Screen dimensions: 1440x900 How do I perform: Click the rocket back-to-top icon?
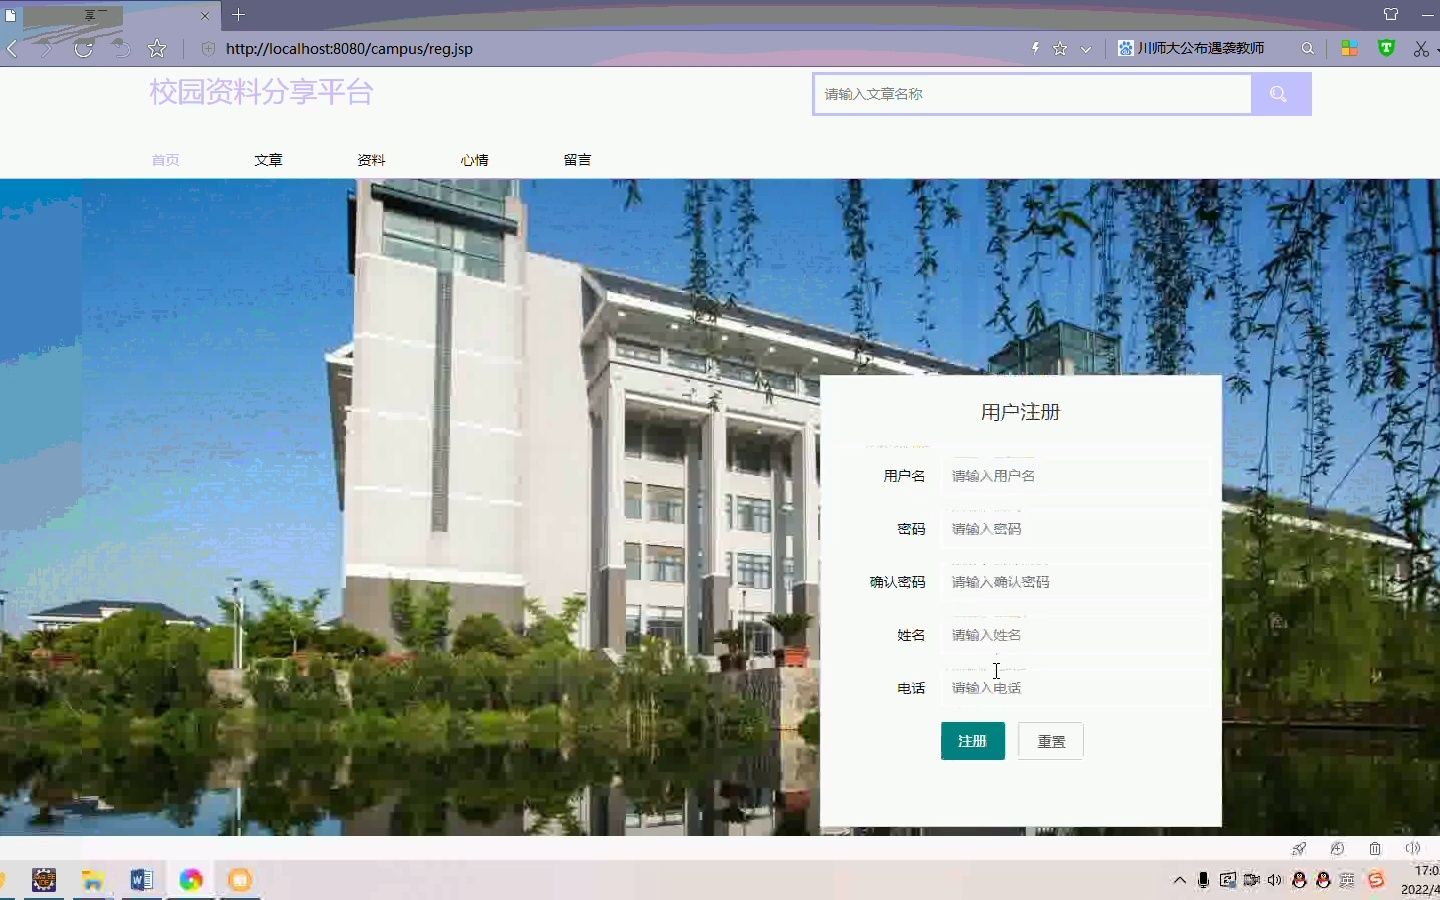pyautogui.click(x=1297, y=849)
